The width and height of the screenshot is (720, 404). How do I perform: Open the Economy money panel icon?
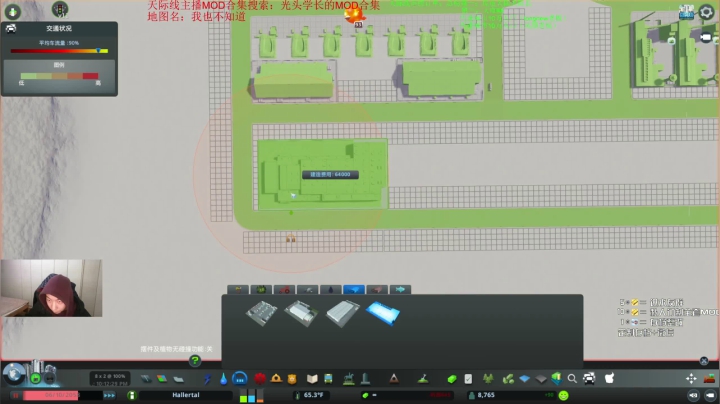point(452,379)
